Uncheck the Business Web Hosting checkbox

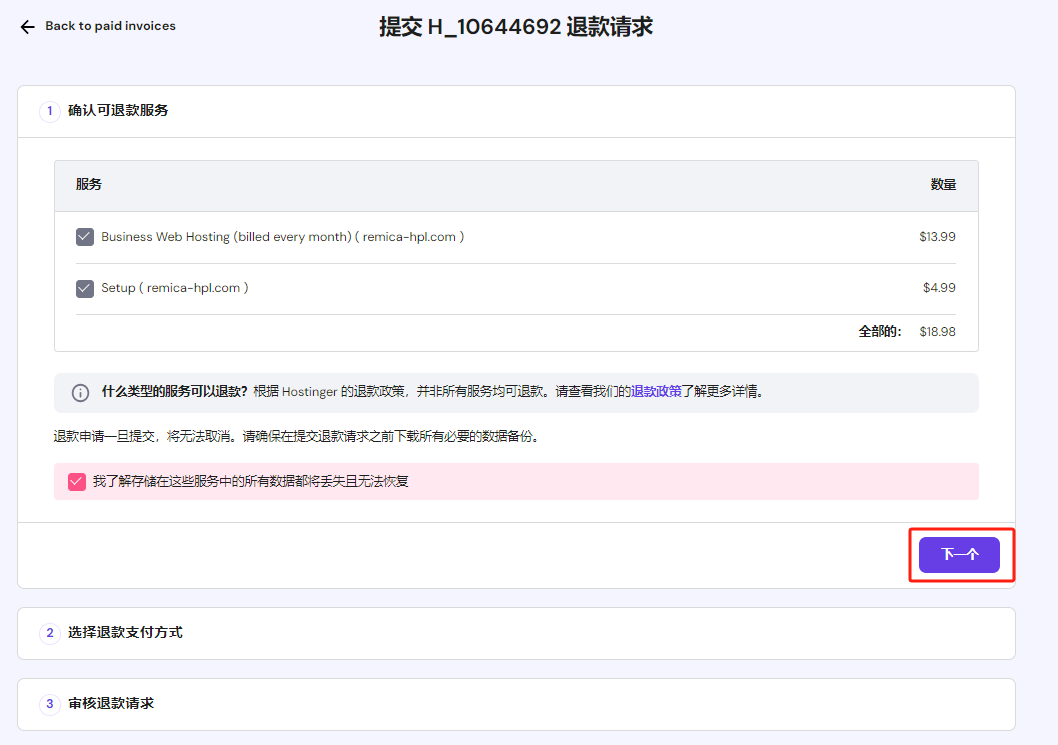tap(85, 237)
